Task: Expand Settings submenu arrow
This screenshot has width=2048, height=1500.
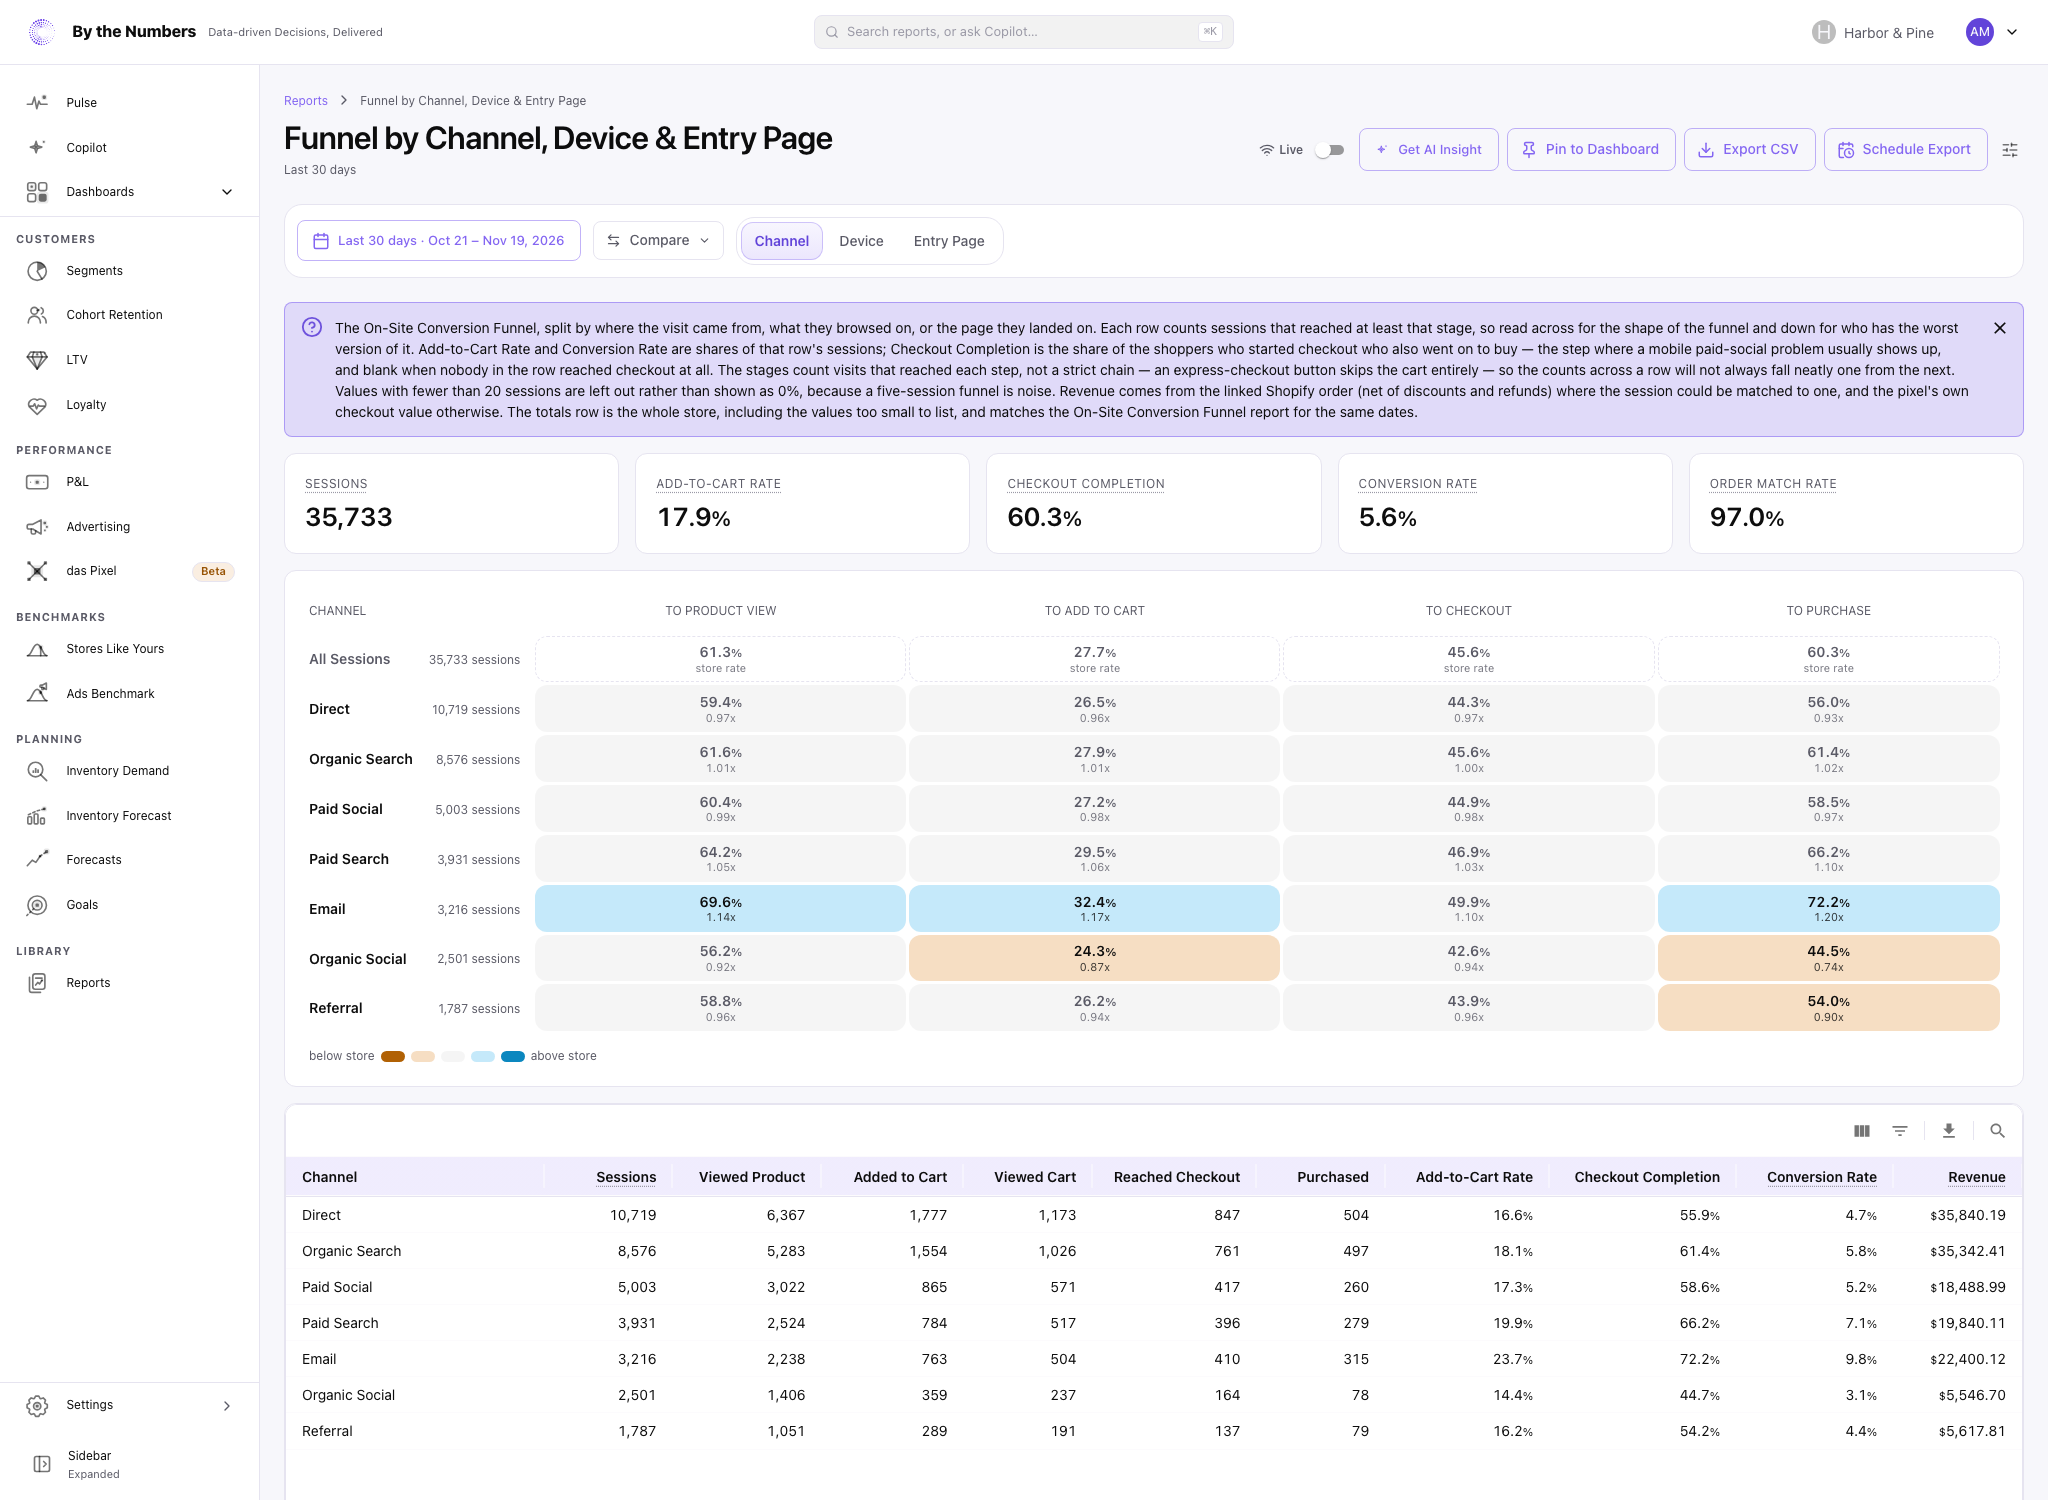Action: 227,1406
